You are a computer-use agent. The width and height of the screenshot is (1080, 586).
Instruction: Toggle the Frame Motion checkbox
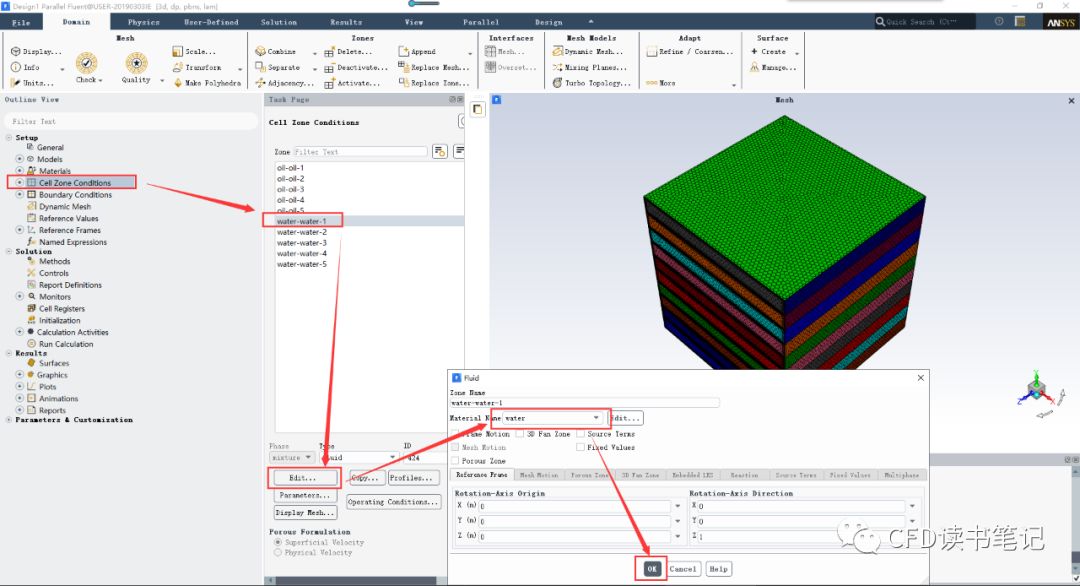(x=455, y=434)
